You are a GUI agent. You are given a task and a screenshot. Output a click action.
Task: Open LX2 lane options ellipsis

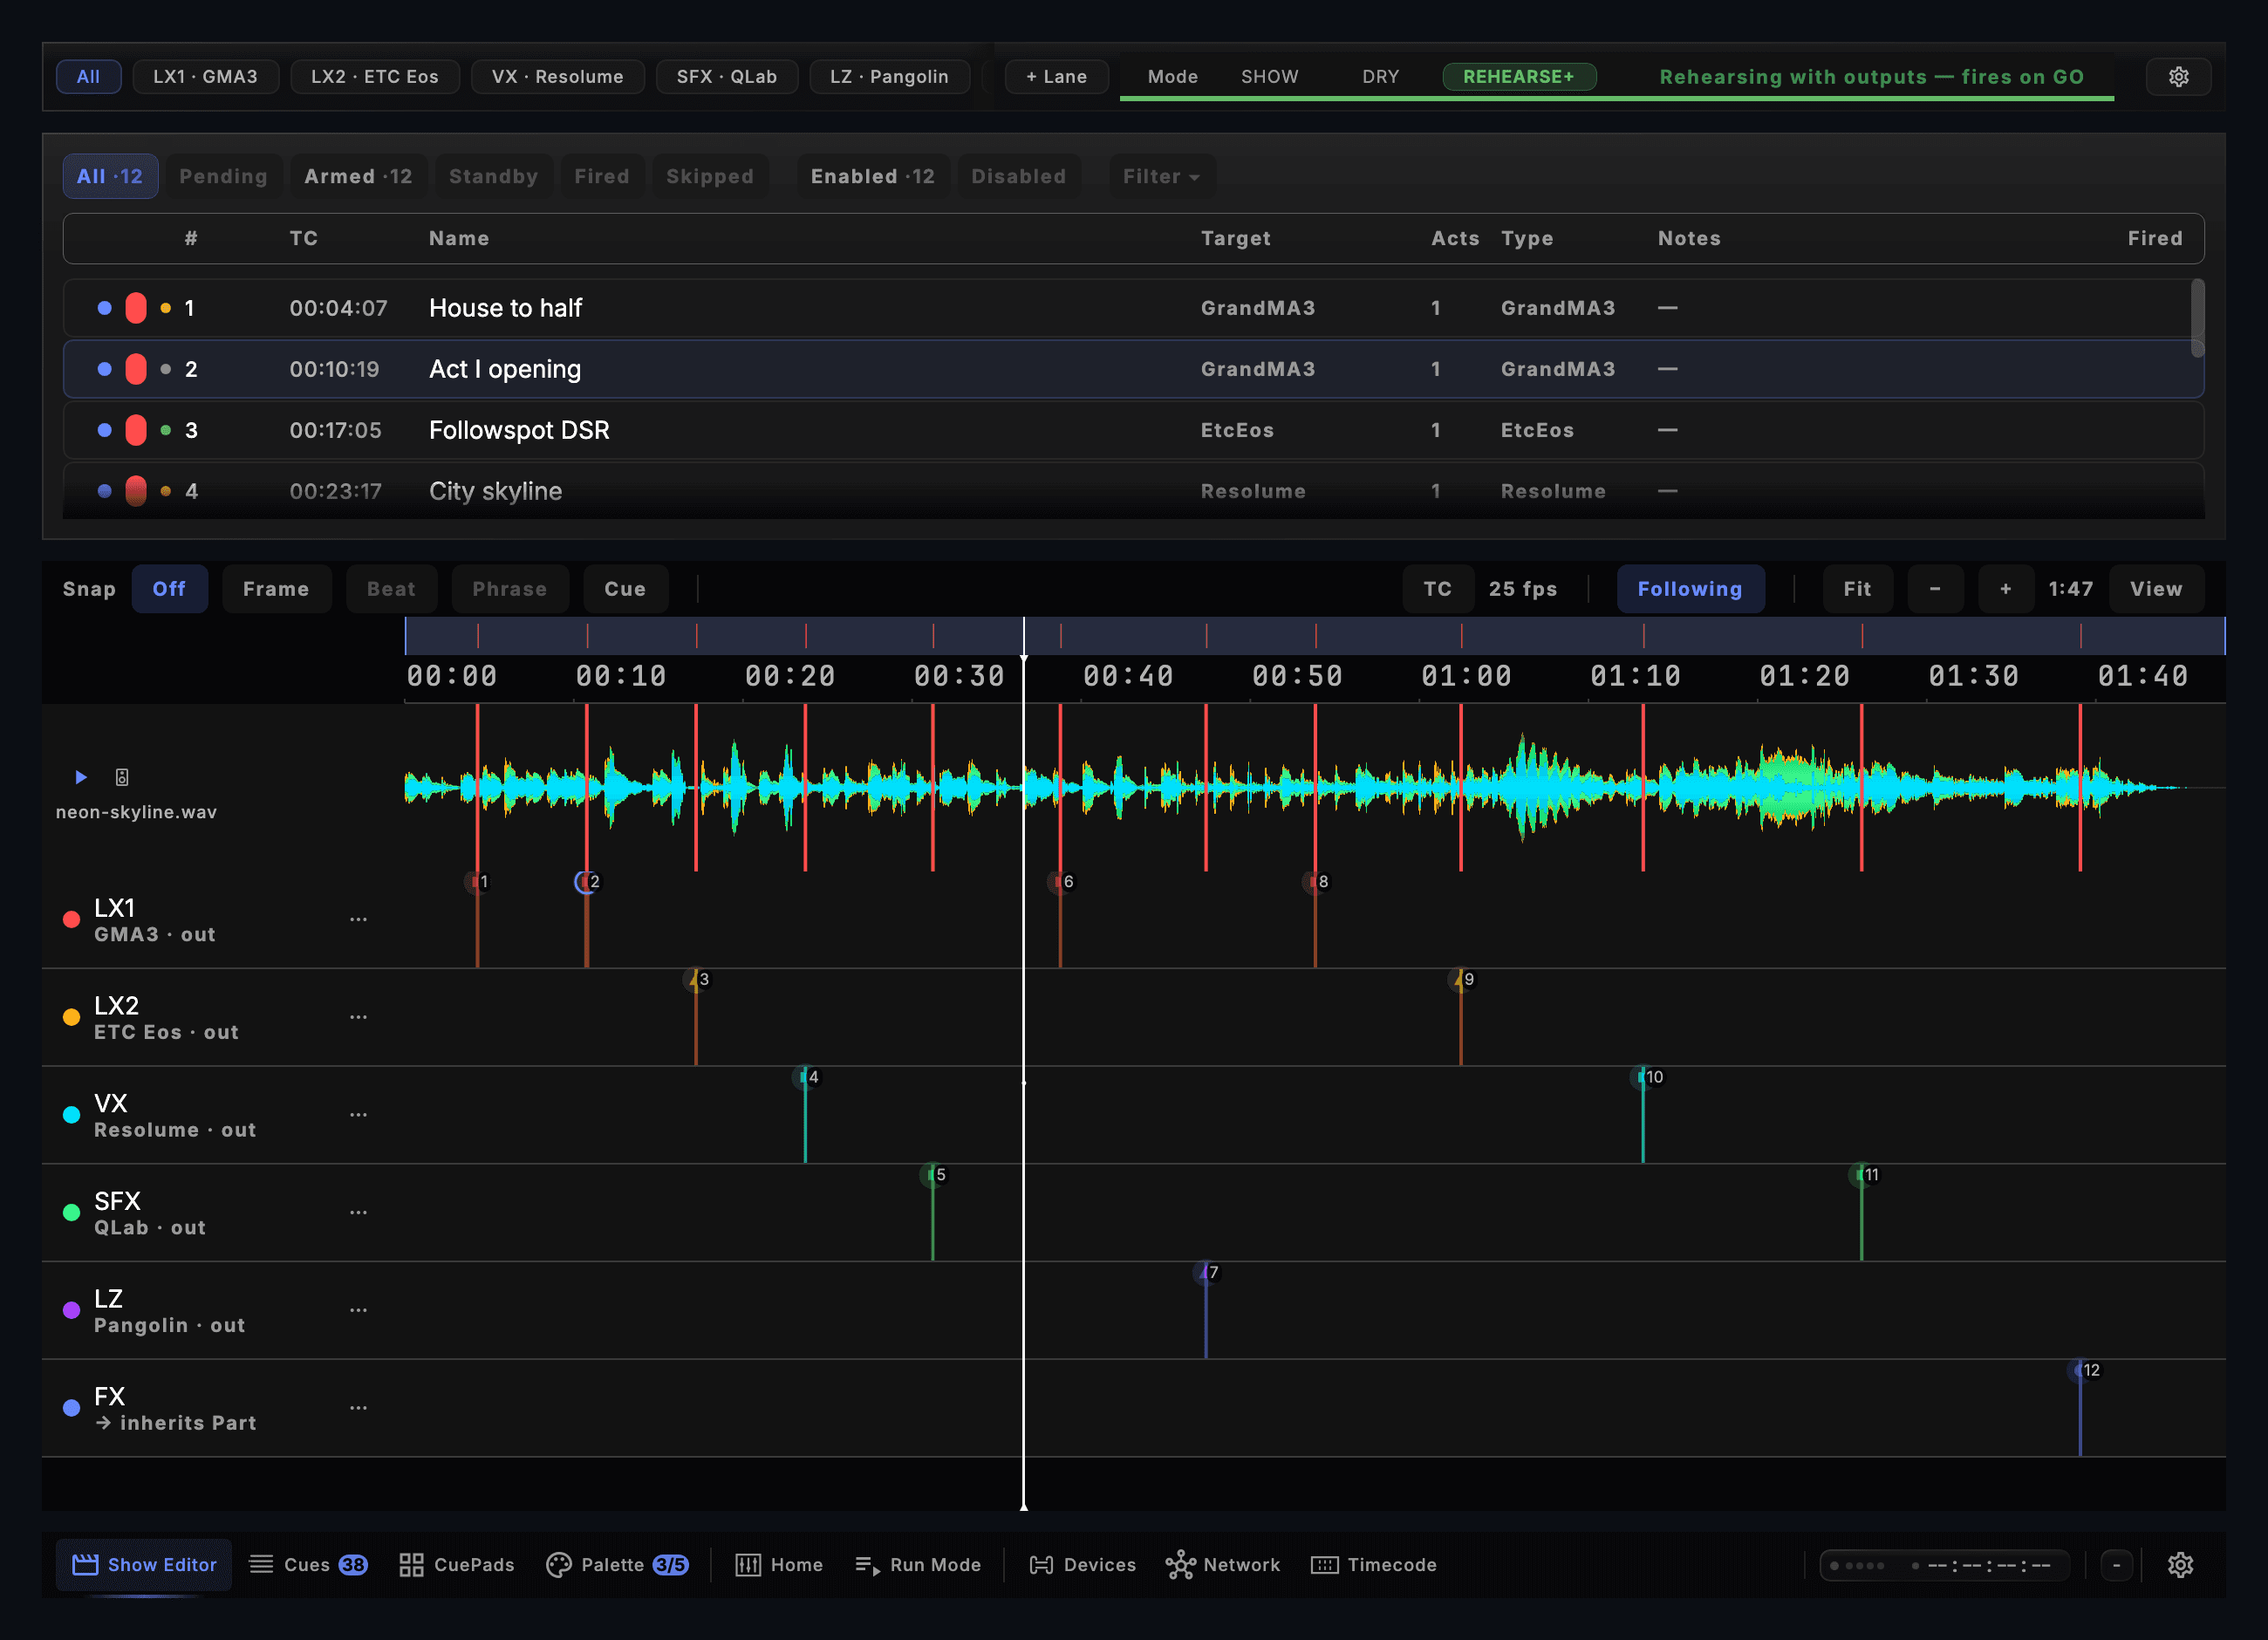point(358,1017)
